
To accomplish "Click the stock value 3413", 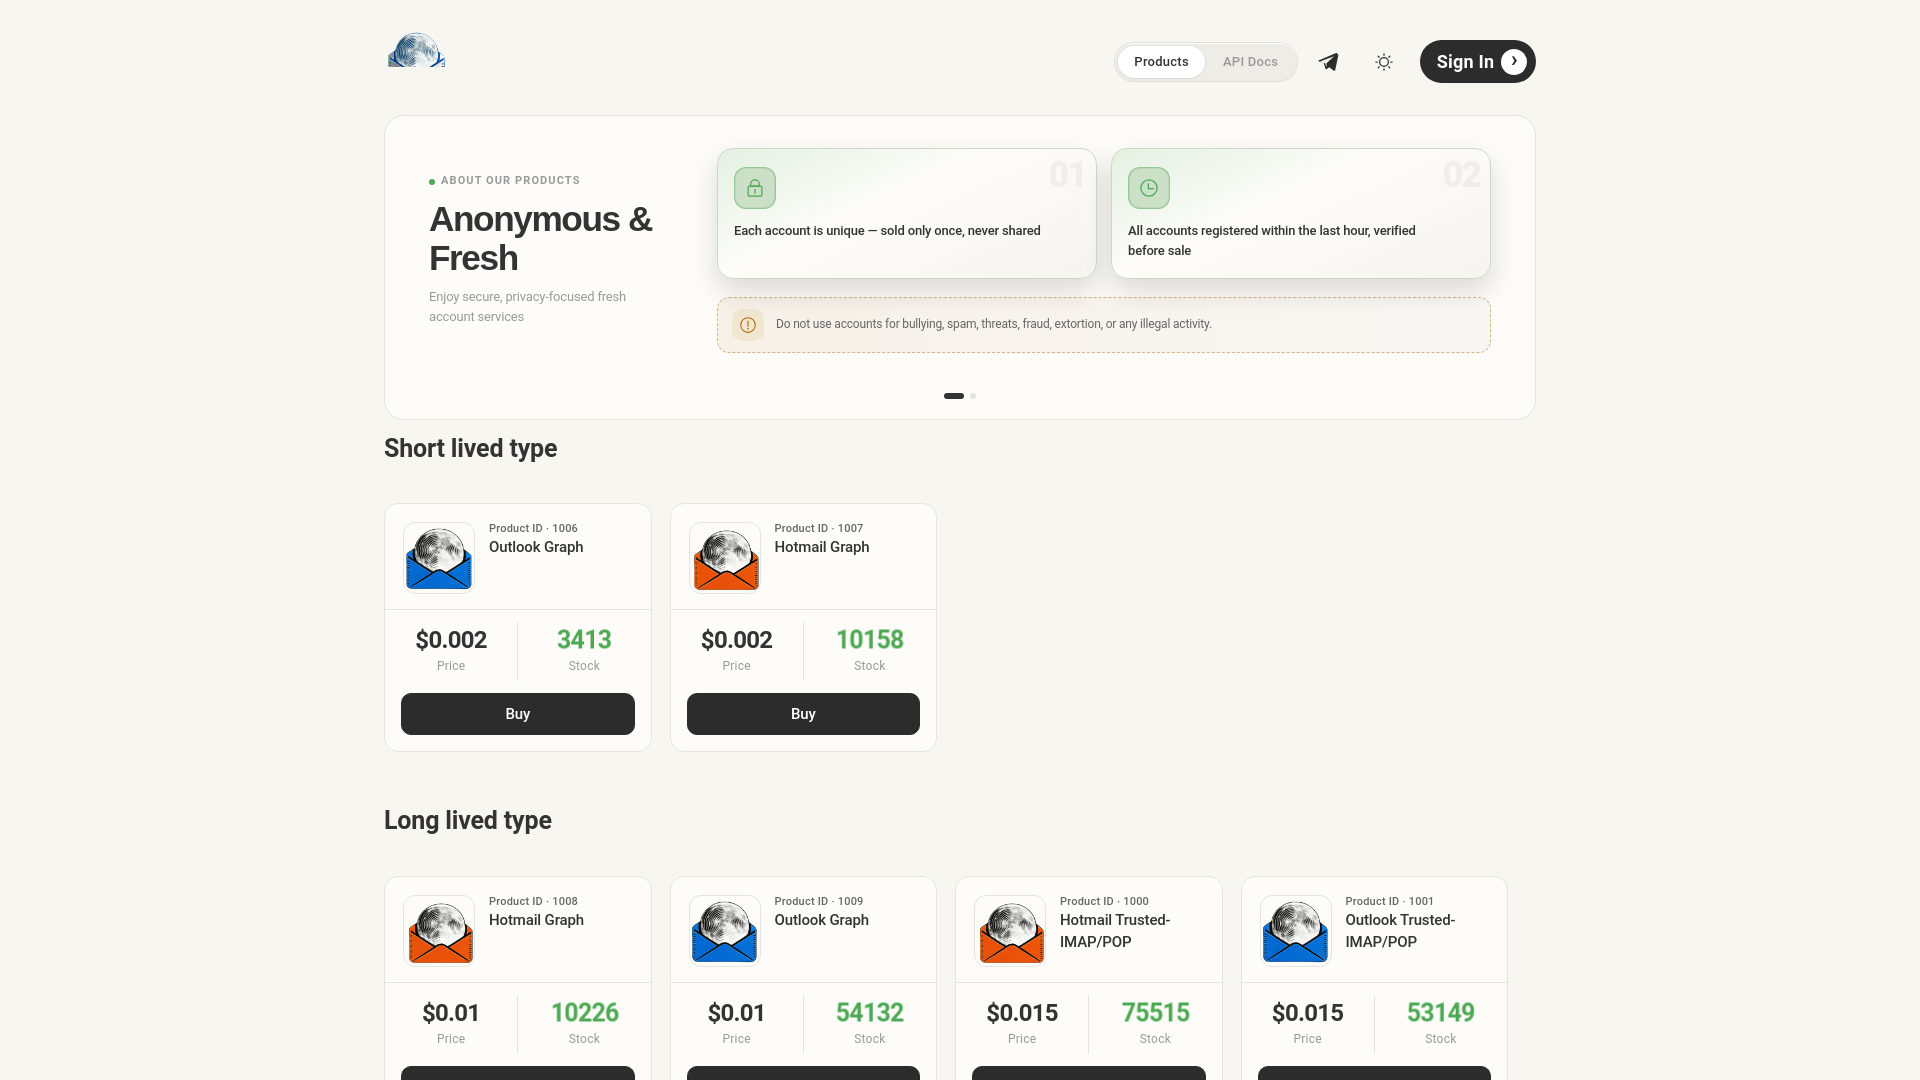I will [x=584, y=640].
